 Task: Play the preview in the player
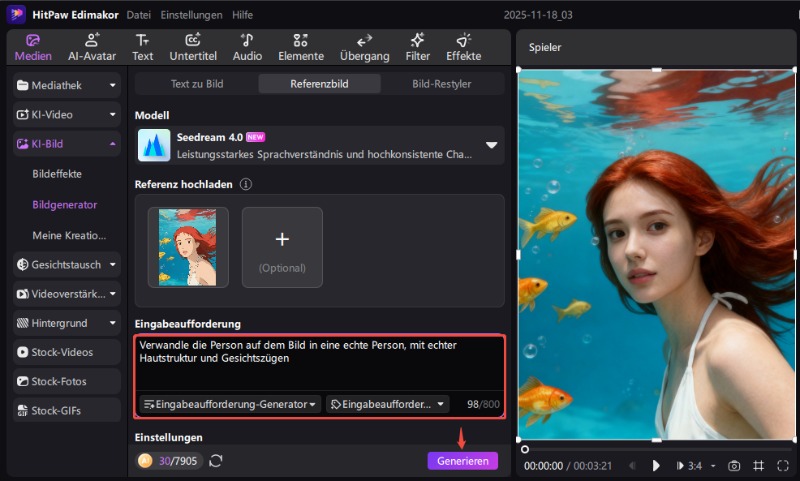coord(656,465)
